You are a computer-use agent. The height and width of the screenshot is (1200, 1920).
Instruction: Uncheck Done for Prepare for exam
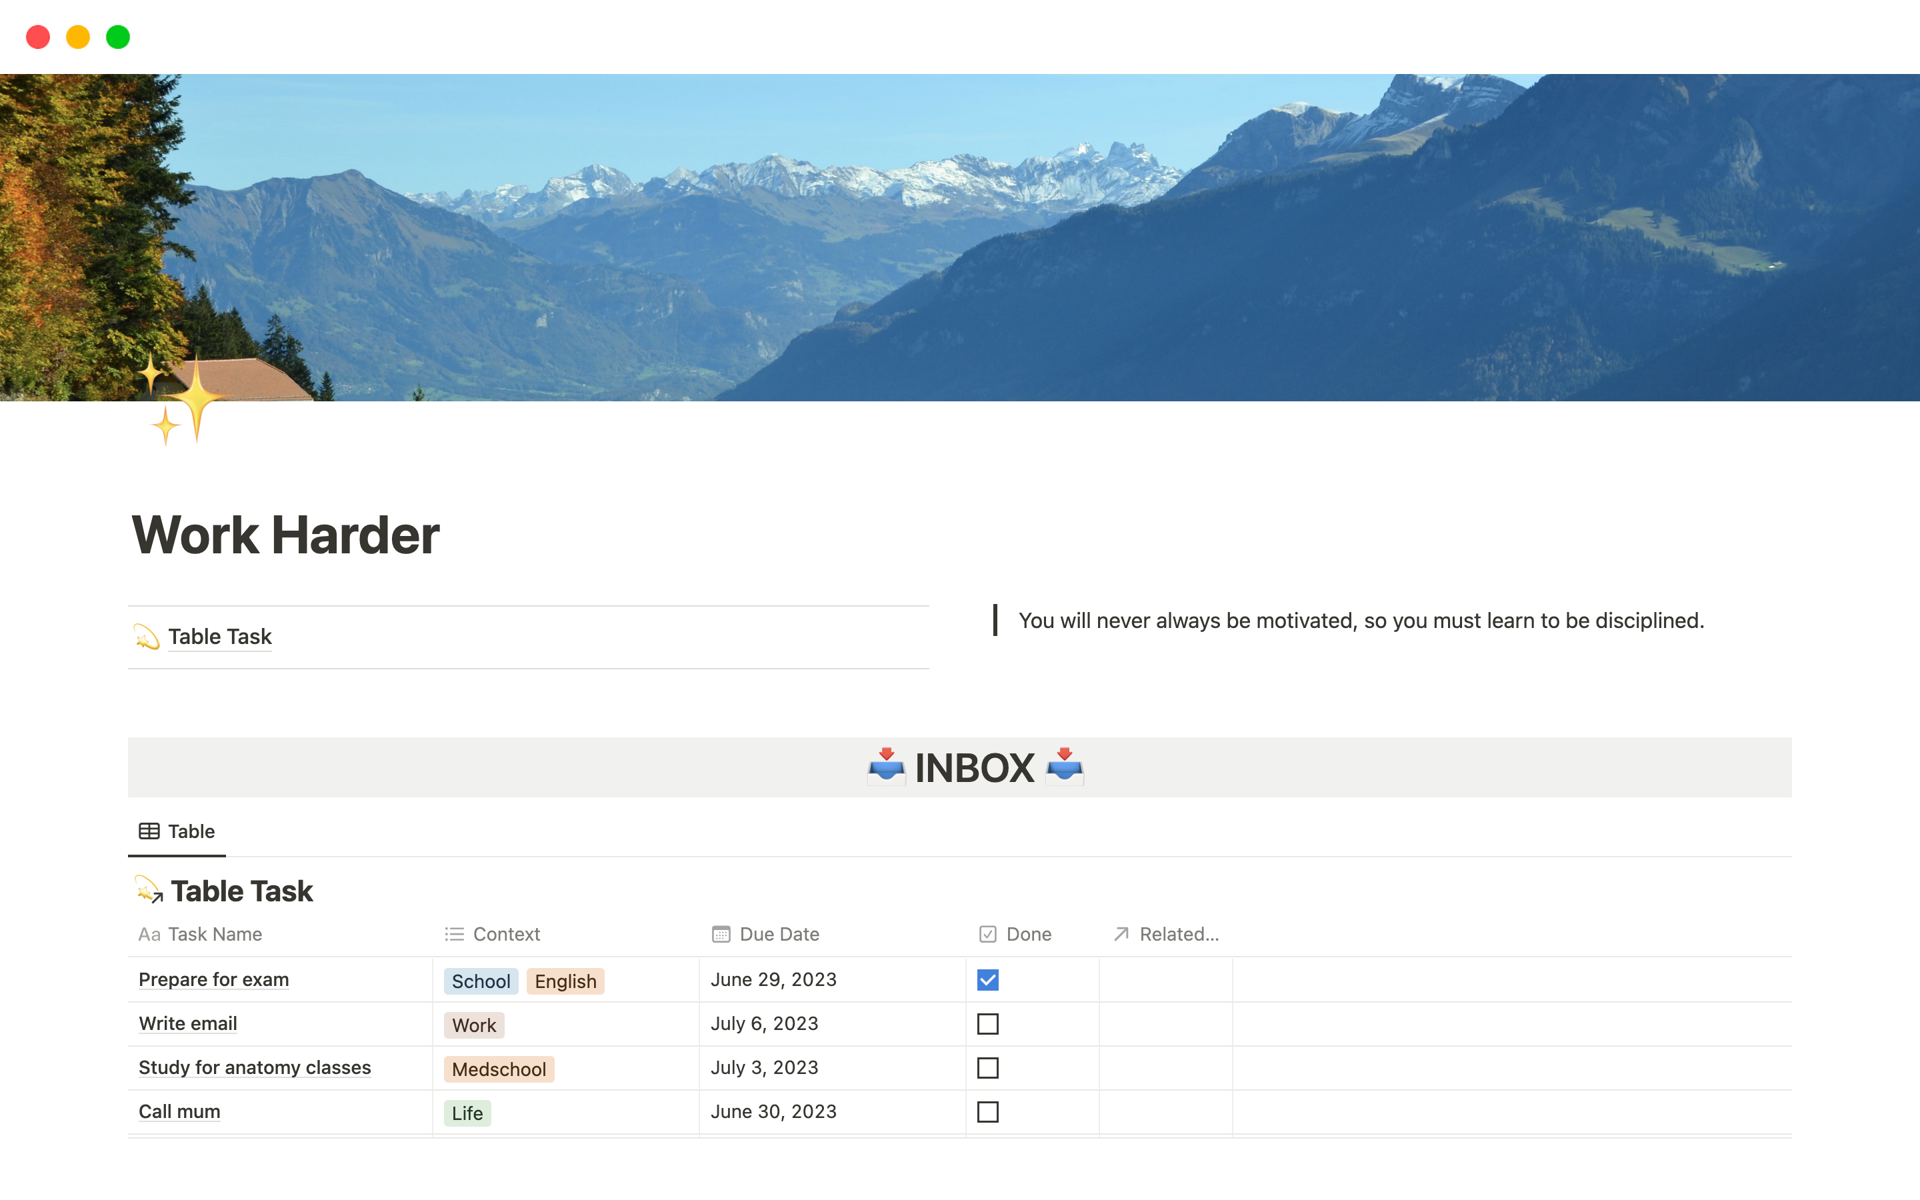point(988,980)
